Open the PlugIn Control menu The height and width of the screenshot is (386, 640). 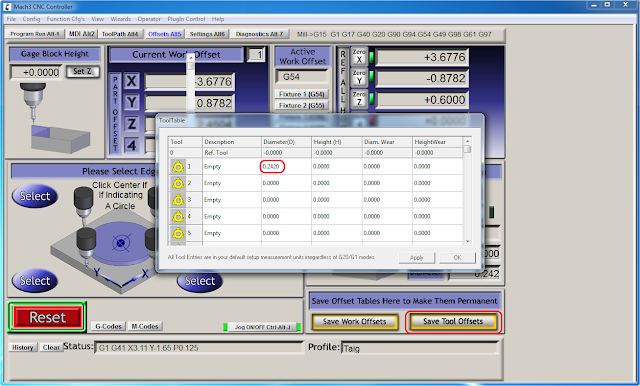pyautogui.click(x=186, y=19)
